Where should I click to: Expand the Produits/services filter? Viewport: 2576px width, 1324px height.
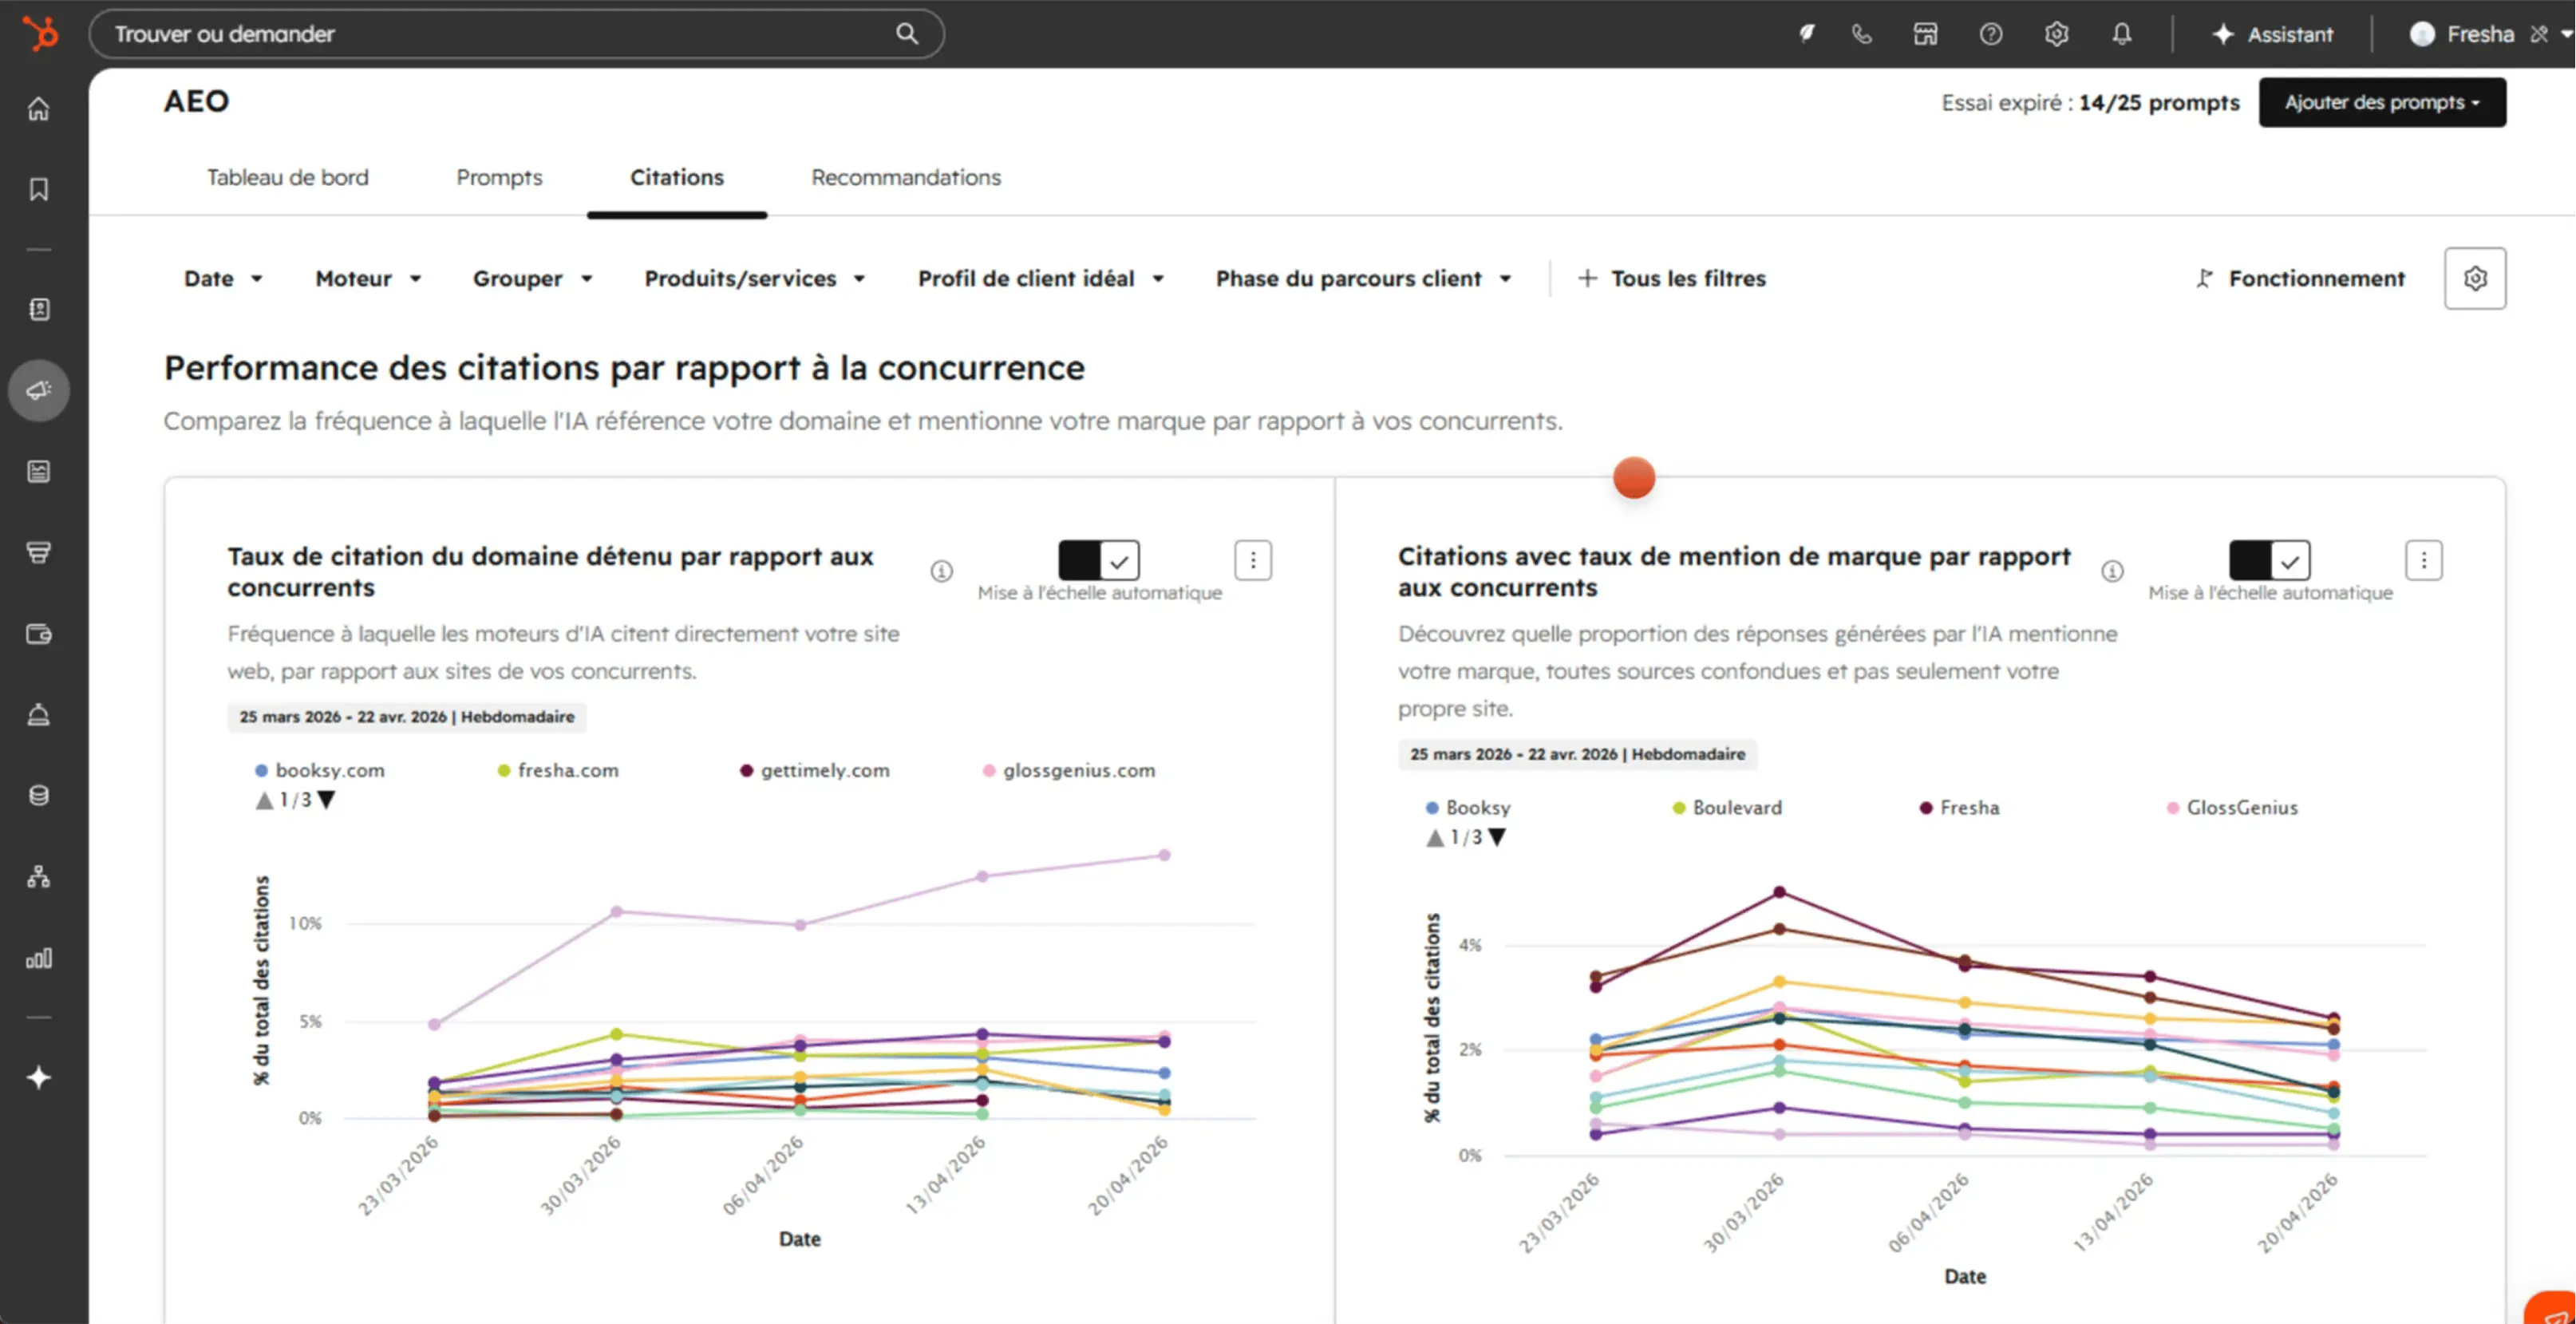pos(755,278)
